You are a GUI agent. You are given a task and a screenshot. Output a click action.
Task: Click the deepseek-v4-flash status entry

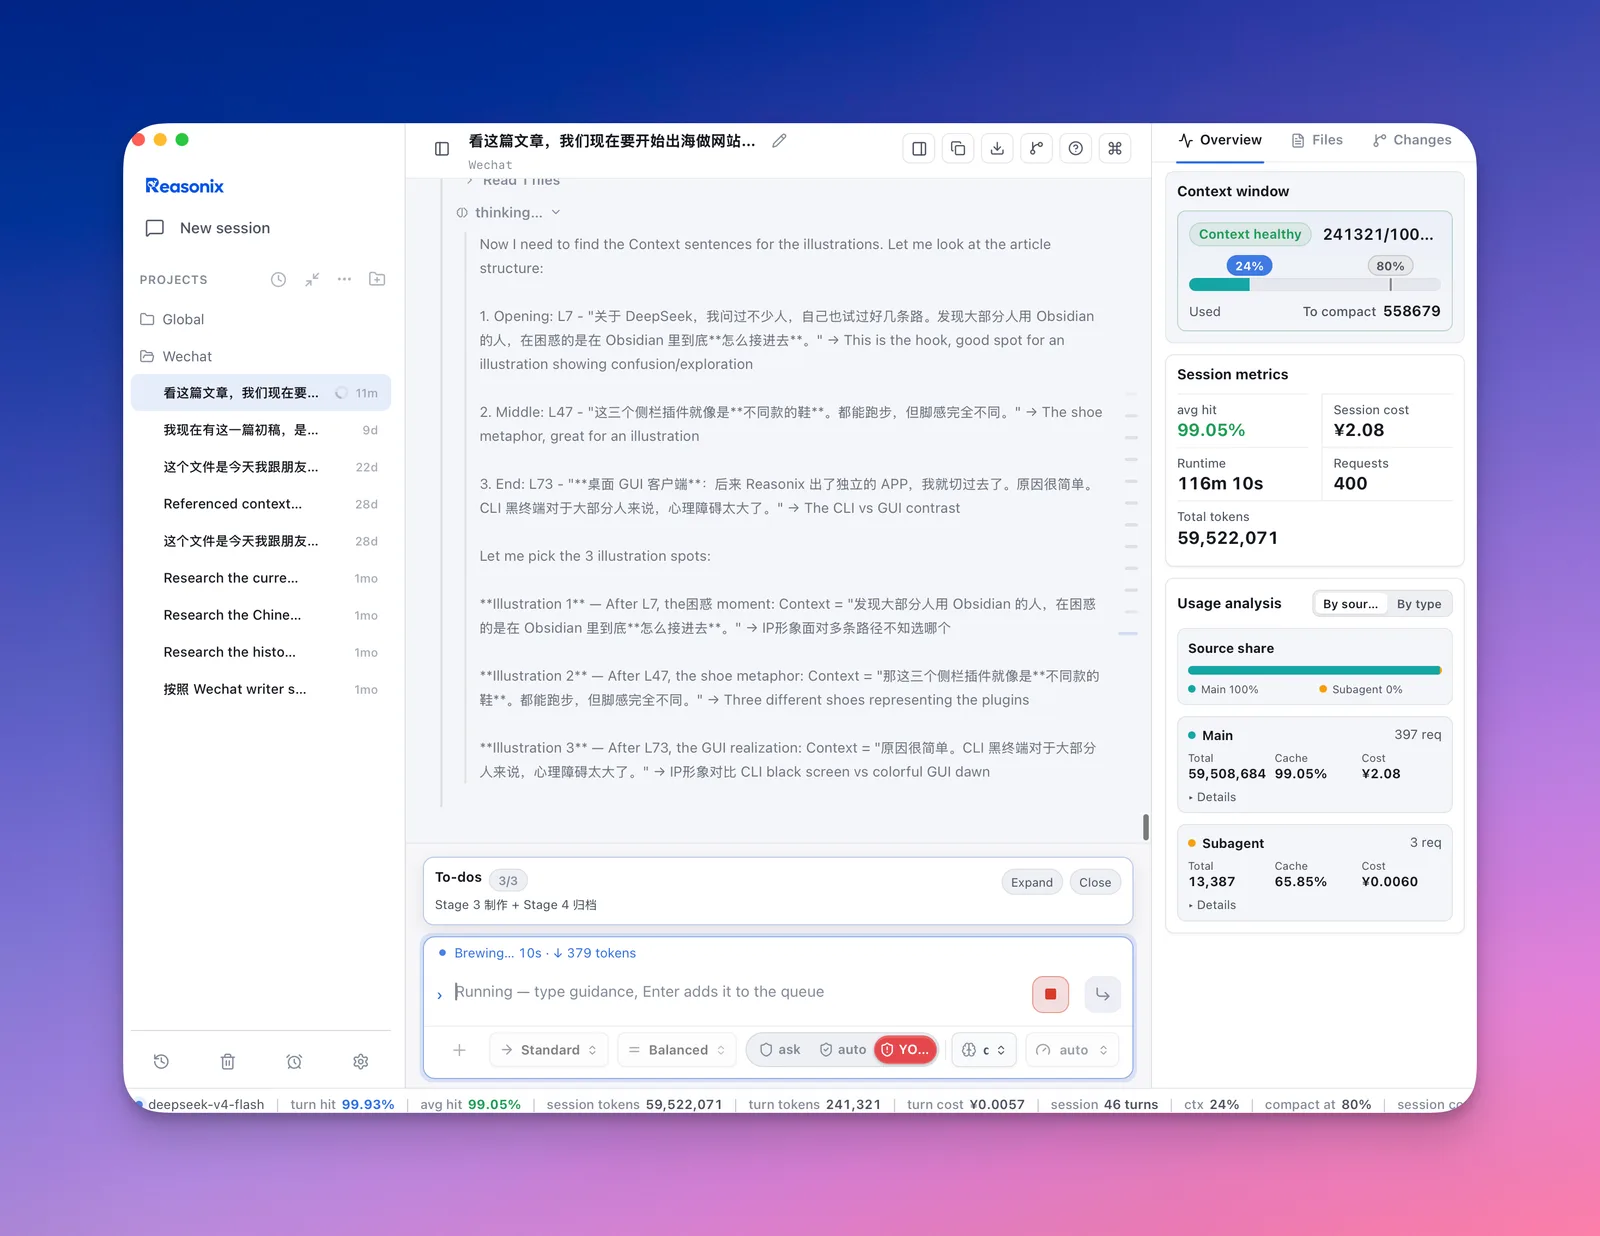(200, 1105)
